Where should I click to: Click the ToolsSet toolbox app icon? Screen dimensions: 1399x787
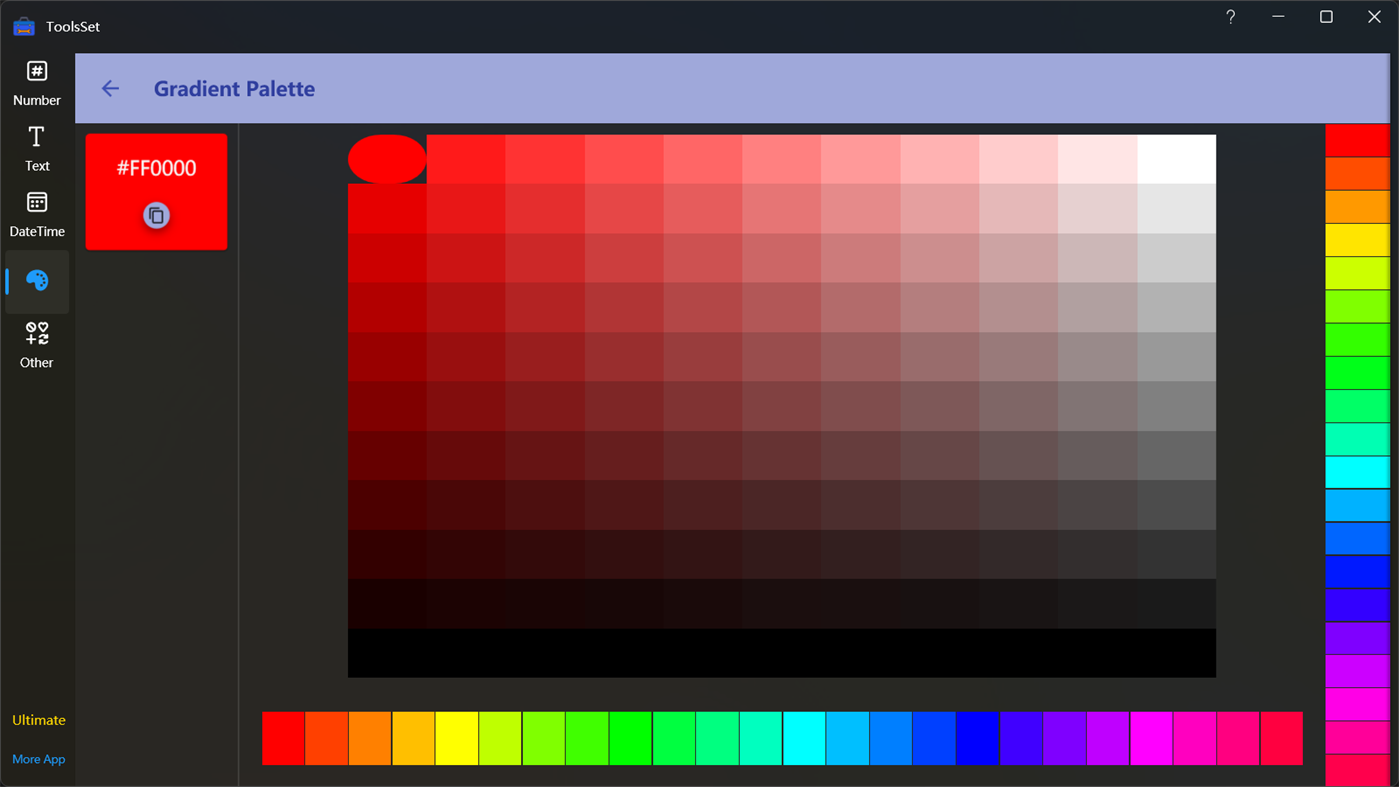[24, 26]
